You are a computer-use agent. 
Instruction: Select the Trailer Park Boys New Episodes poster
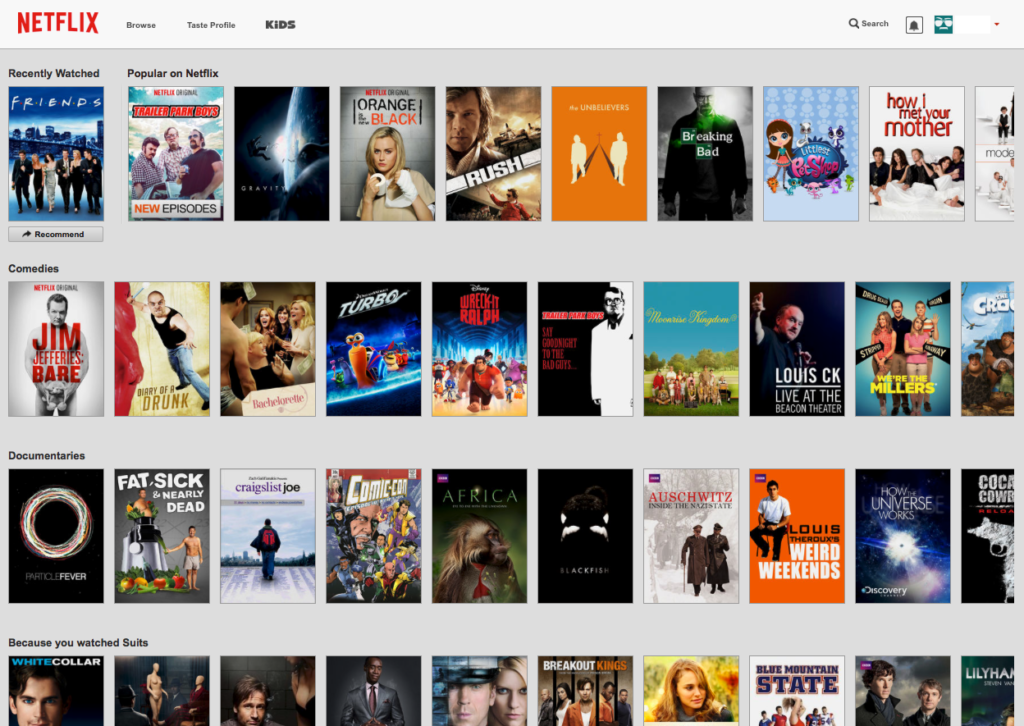(176, 154)
